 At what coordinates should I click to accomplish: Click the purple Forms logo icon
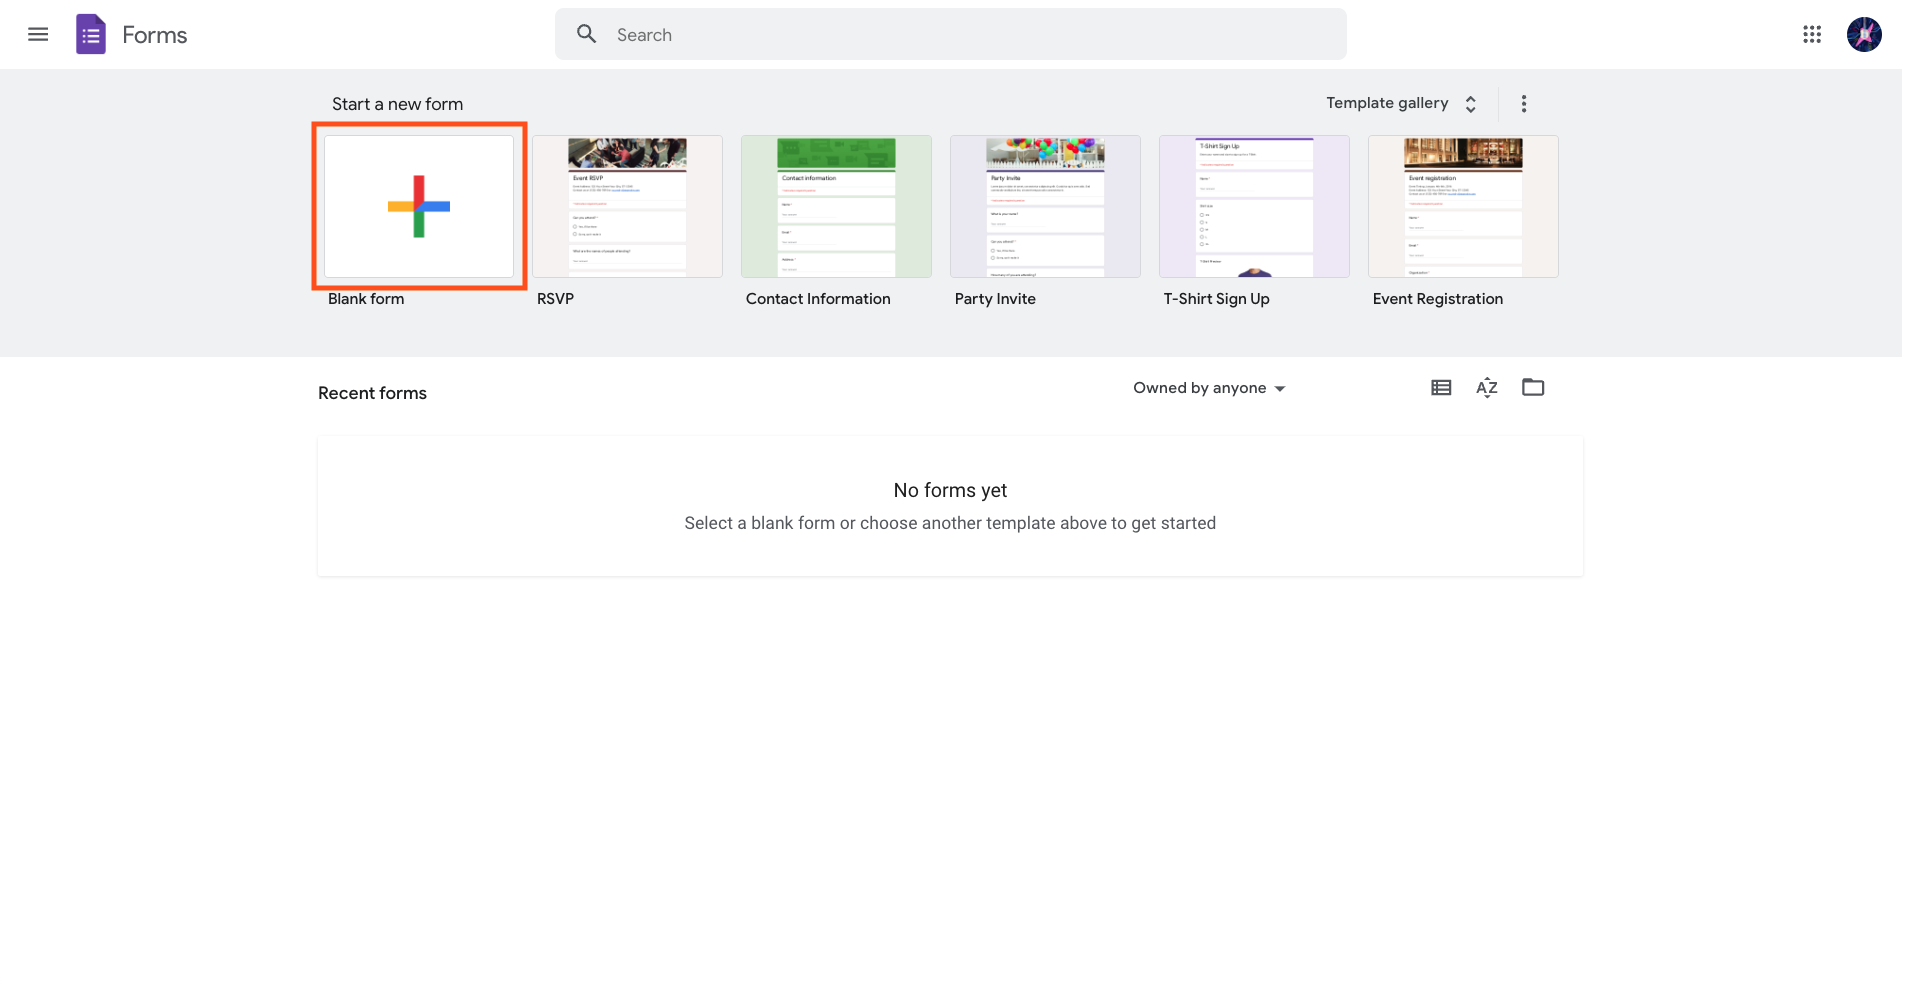pyautogui.click(x=91, y=35)
